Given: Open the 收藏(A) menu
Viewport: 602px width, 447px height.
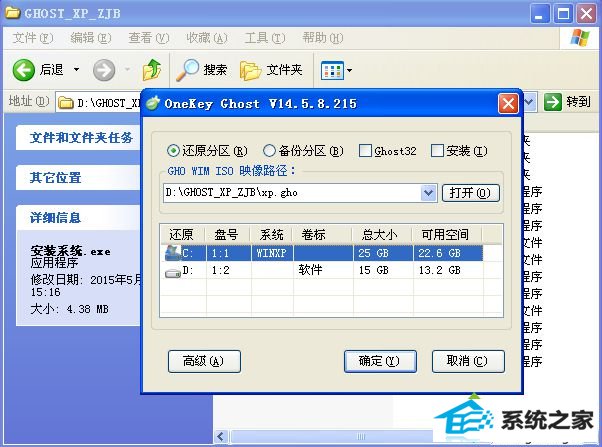Looking at the screenshot, I should pyautogui.click(x=207, y=38).
